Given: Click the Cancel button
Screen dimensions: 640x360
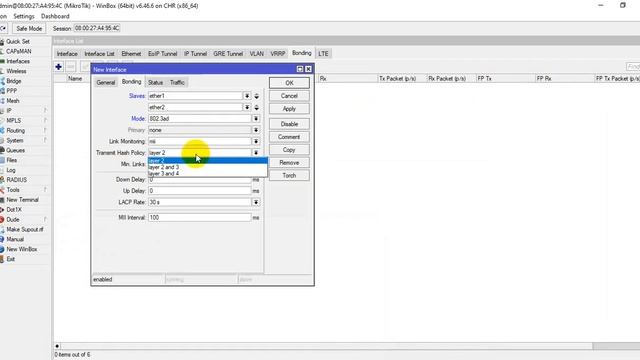Looking at the screenshot, I should point(289,96).
